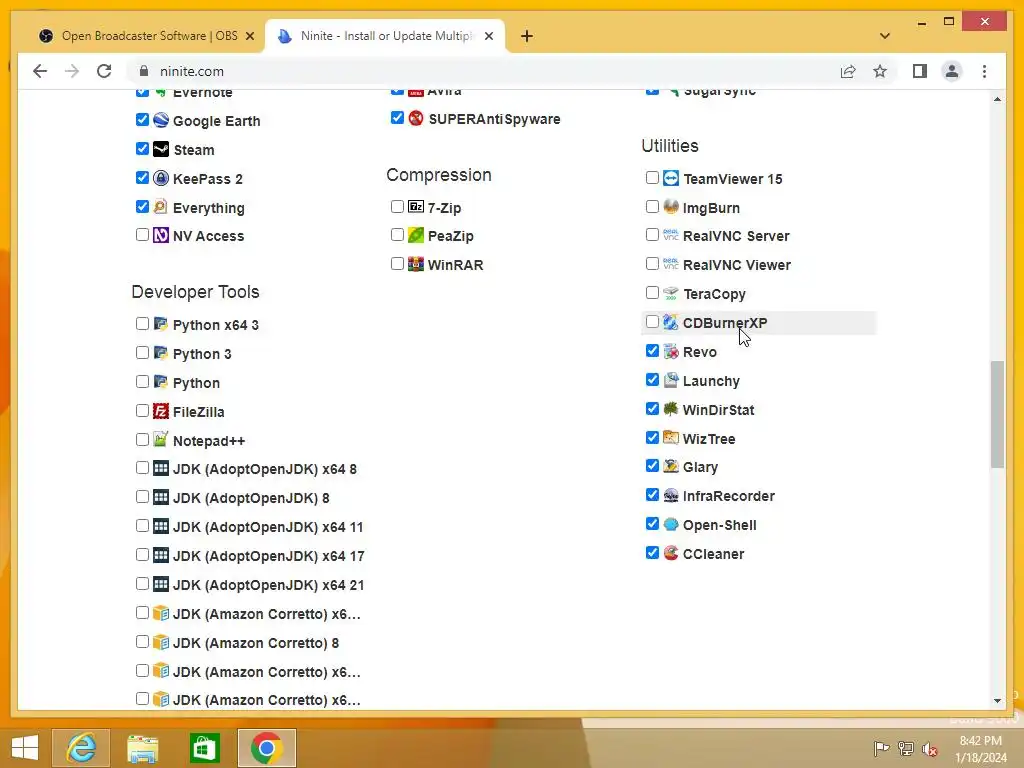Click the InfraRecorder icon

671,495
